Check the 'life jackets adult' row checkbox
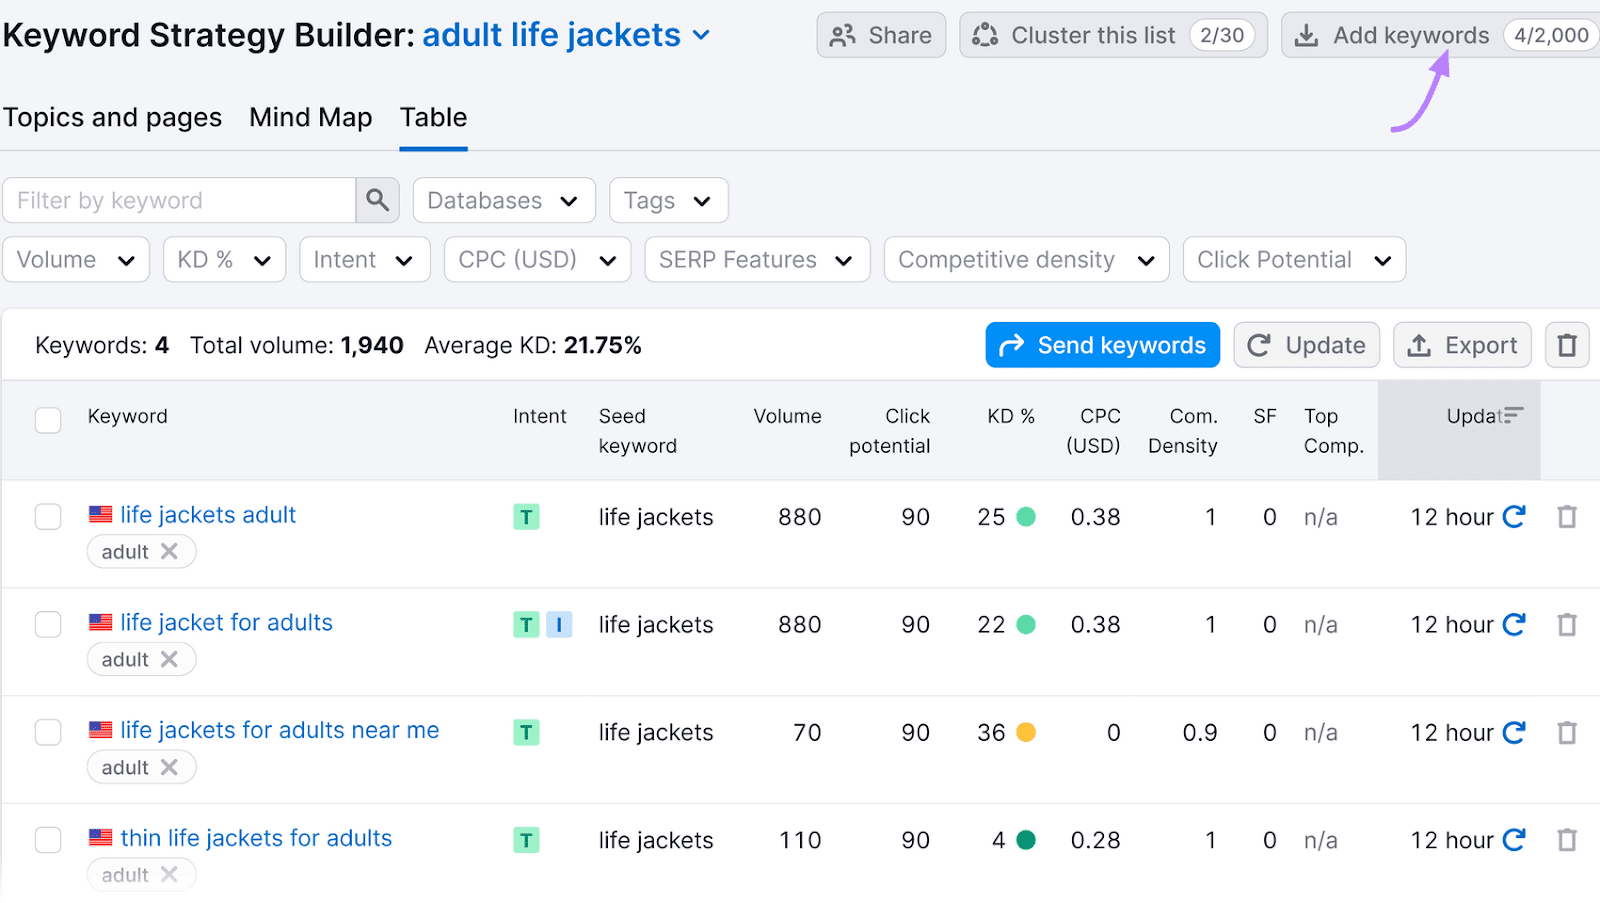The image size is (1600, 903). point(48,517)
